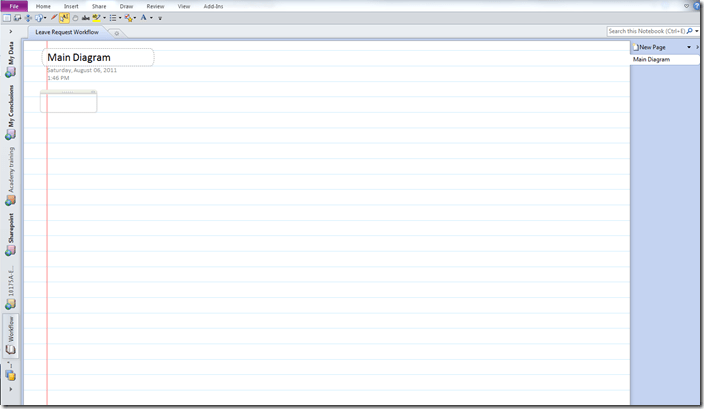Click the help question mark icon
The image size is (704, 409).
[x=697, y=6]
